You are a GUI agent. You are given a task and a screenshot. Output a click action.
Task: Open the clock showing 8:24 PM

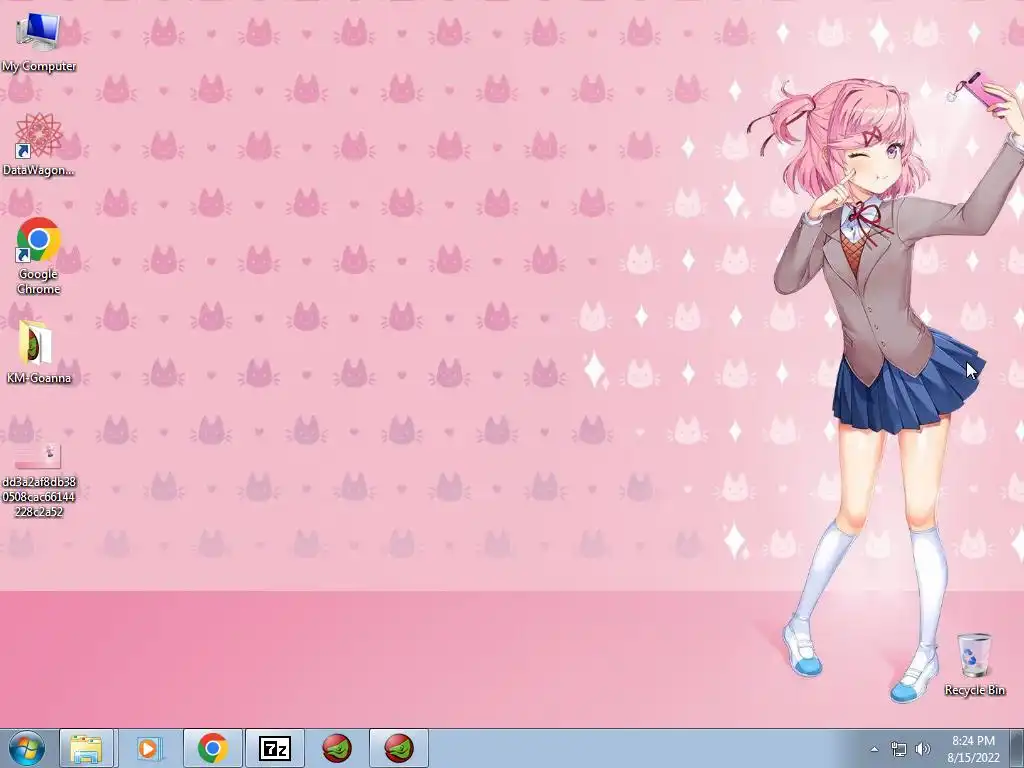coord(973,749)
